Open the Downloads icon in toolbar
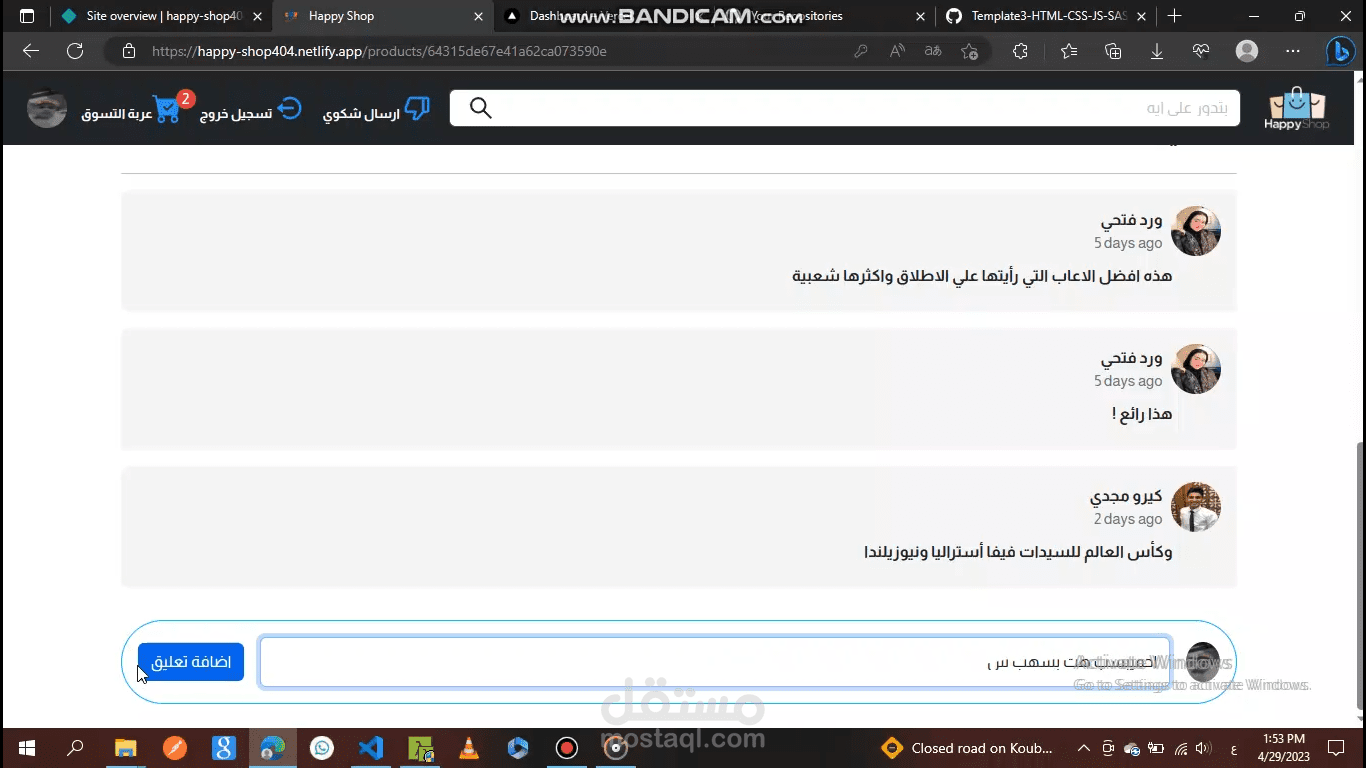 [x=1157, y=51]
